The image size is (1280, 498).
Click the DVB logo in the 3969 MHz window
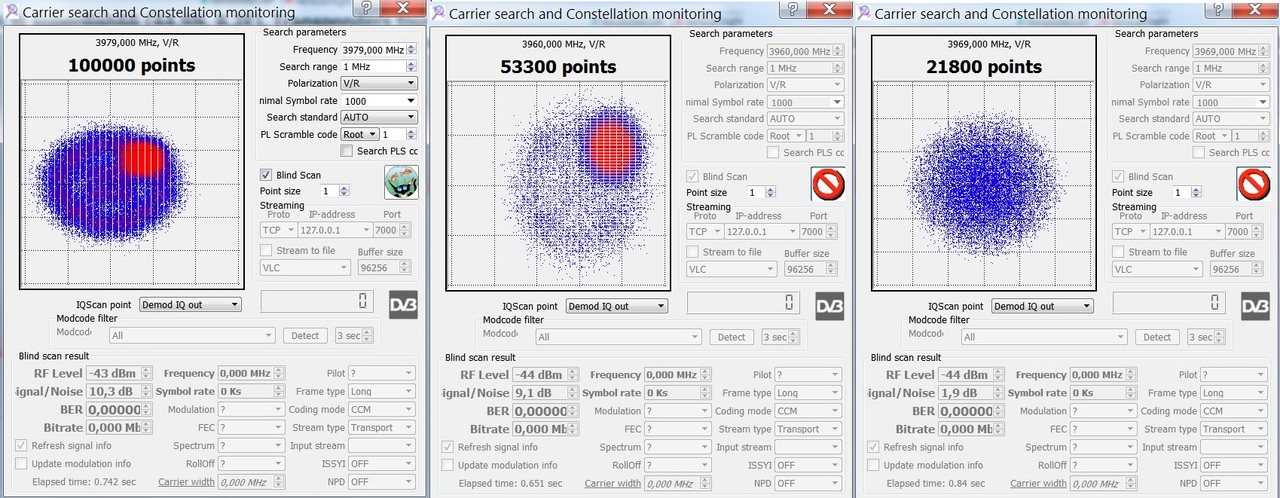click(x=1256, y=306)
